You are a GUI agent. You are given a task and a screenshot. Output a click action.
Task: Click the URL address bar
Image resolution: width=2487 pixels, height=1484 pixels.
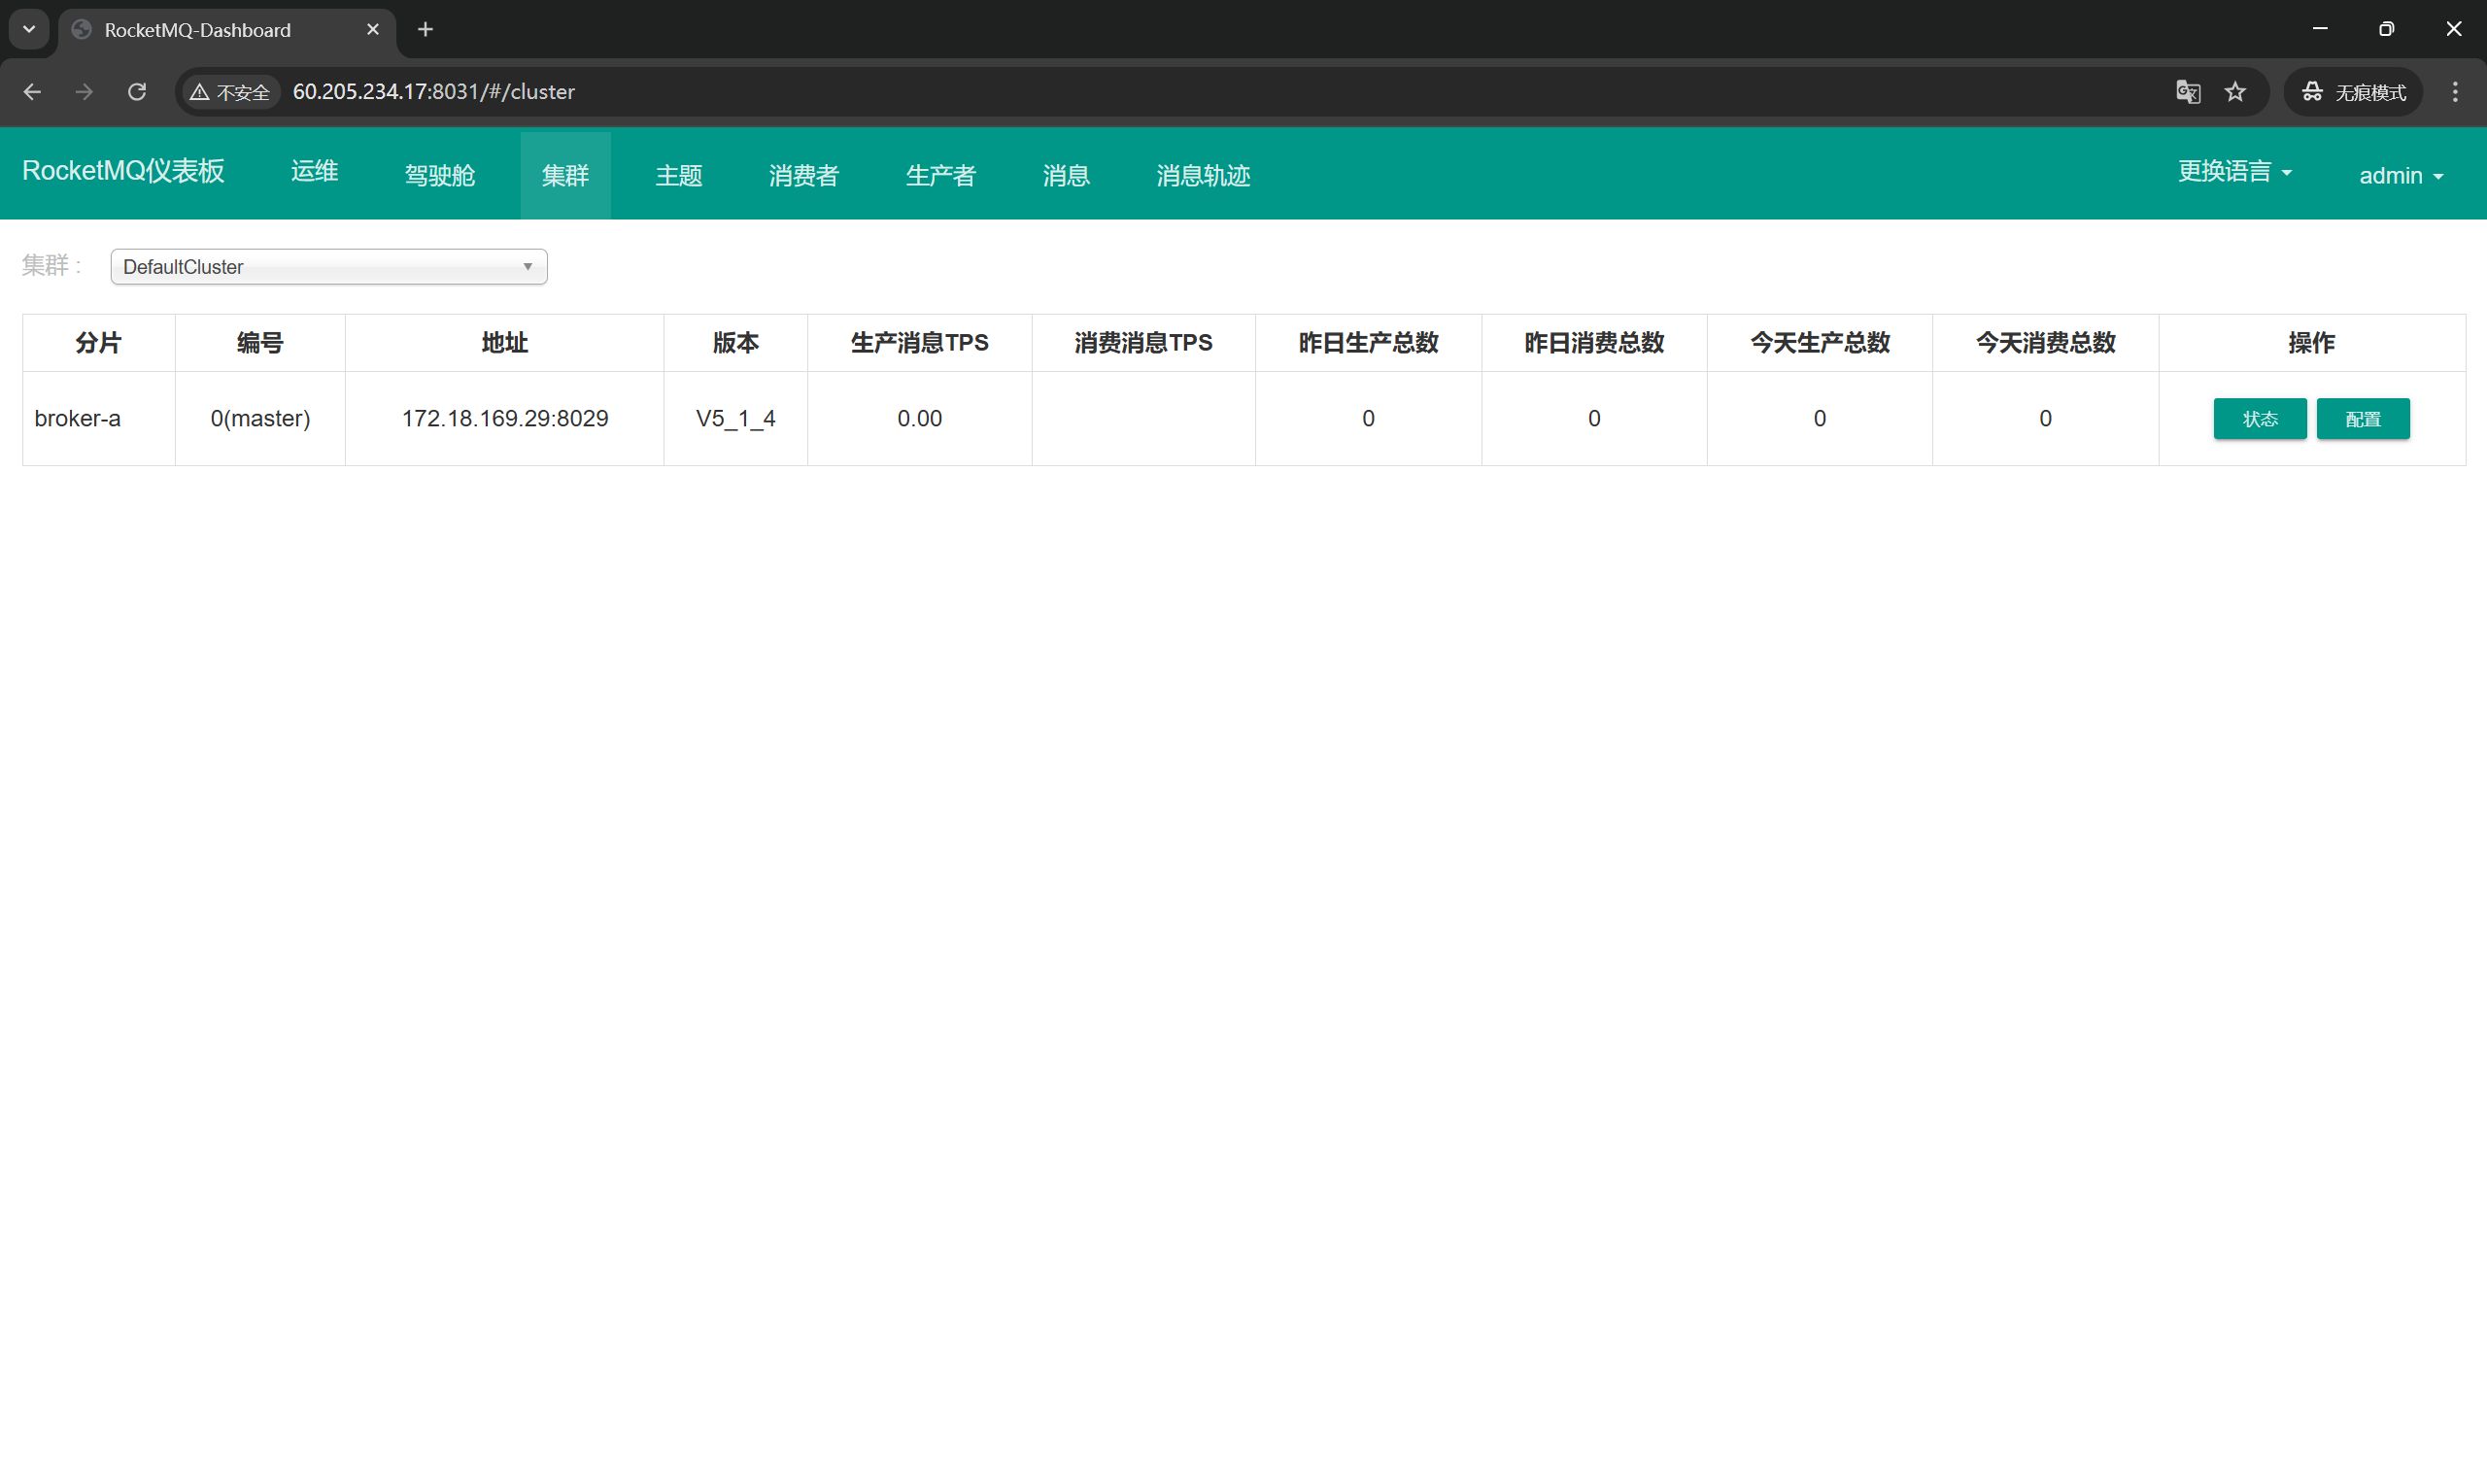tap(1200, 92)
